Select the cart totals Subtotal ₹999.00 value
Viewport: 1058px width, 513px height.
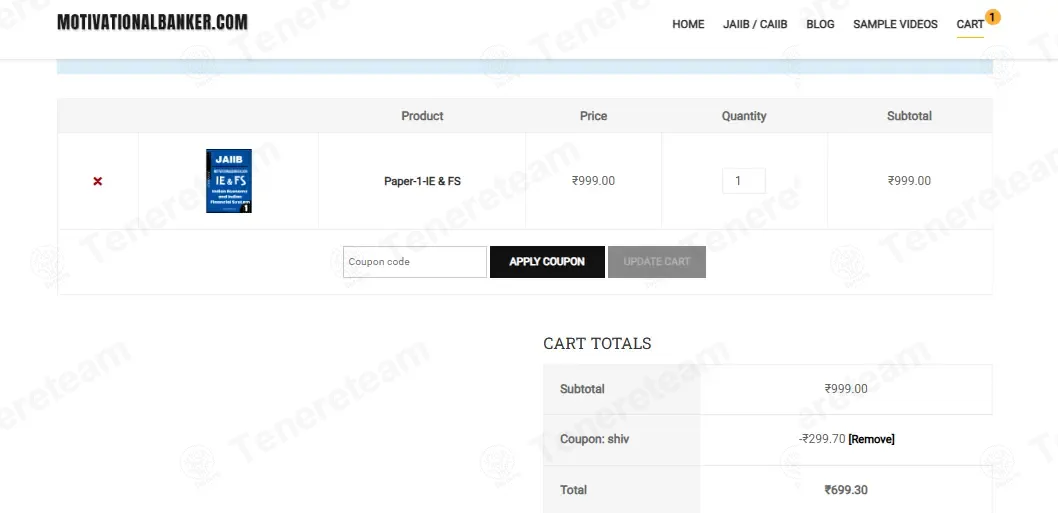coord(846,389)
